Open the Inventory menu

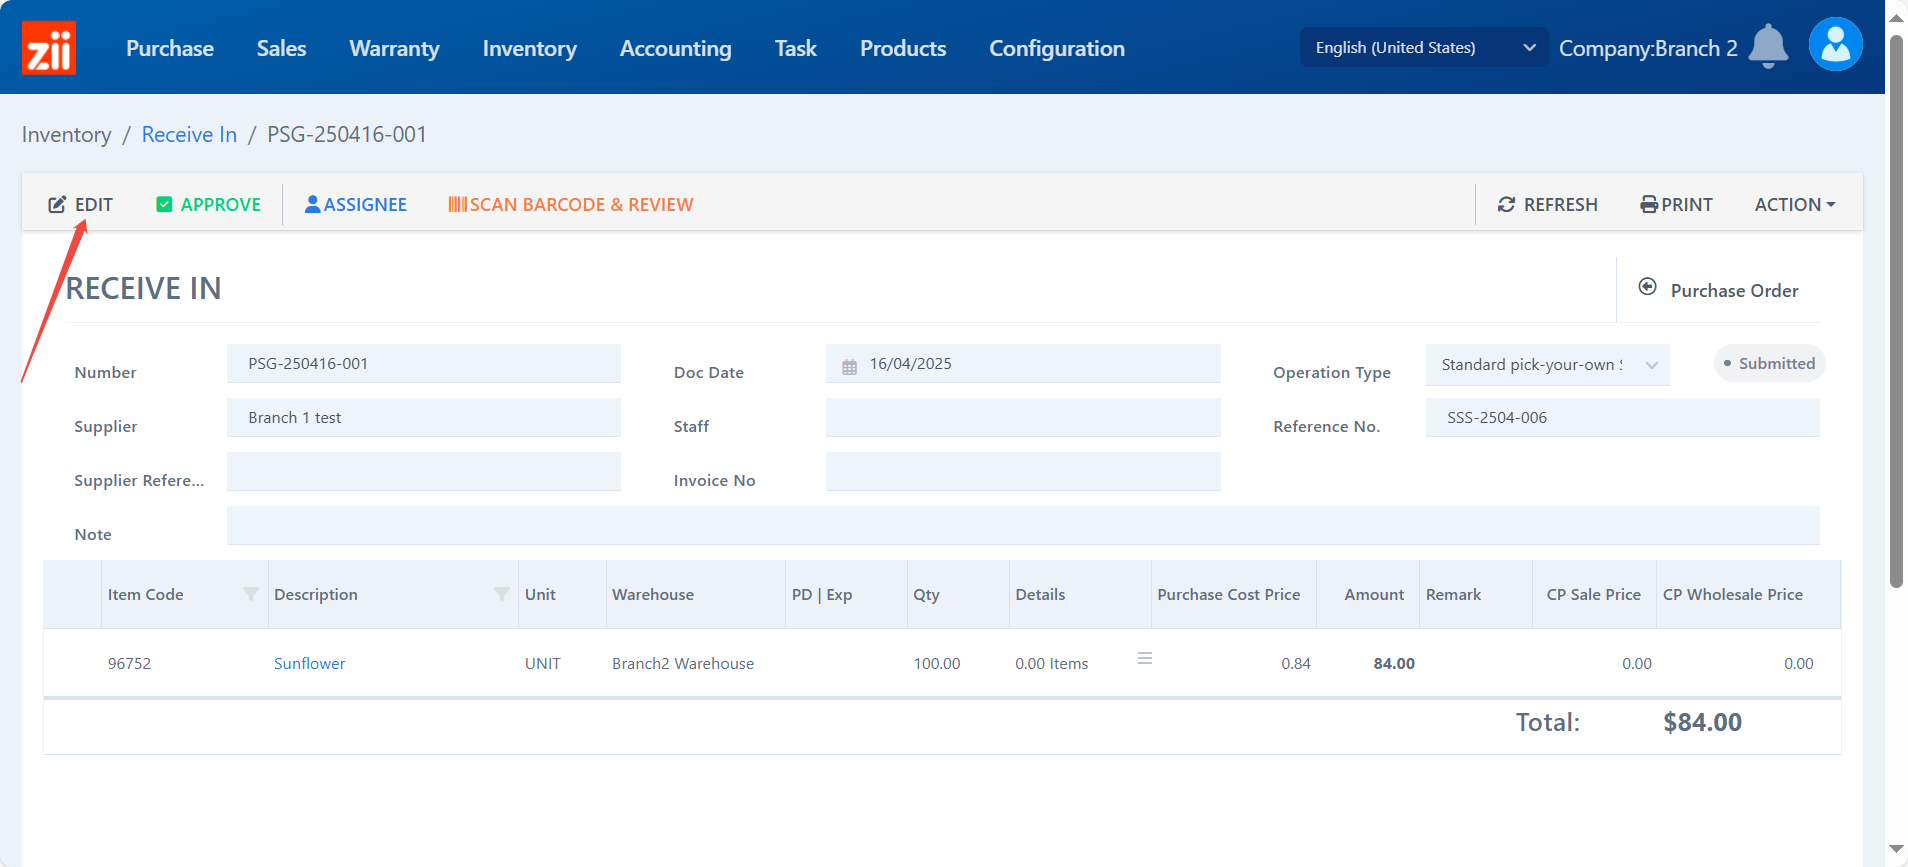[x=529, y=48]
